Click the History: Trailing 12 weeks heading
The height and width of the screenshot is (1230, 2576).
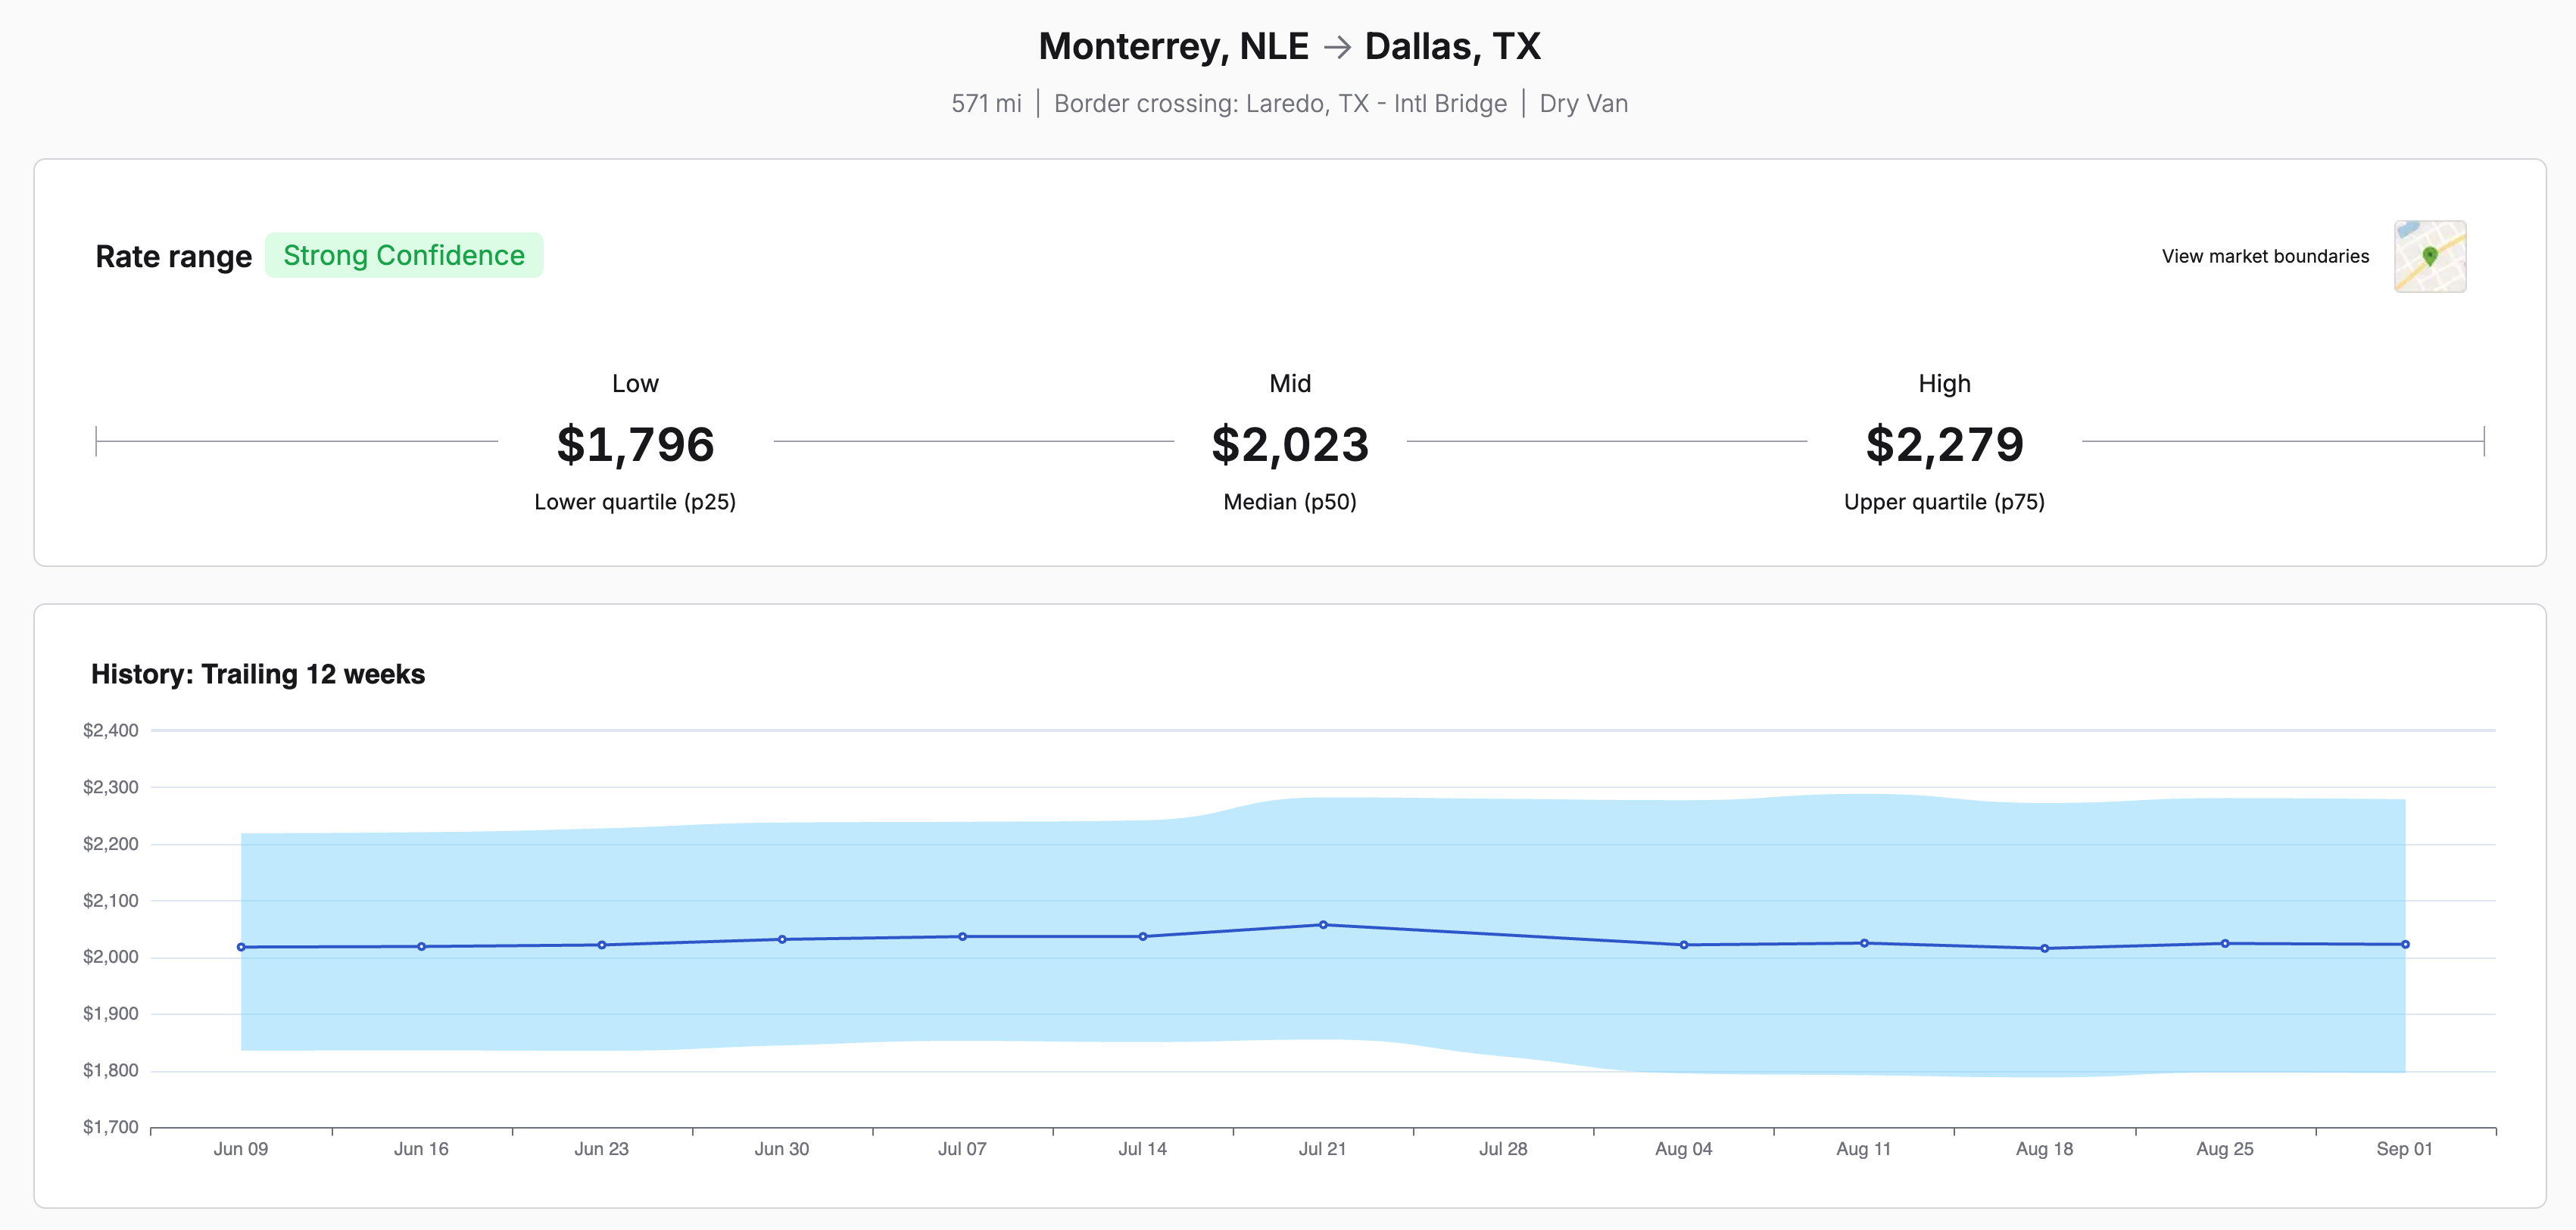(x=258, y=674)
